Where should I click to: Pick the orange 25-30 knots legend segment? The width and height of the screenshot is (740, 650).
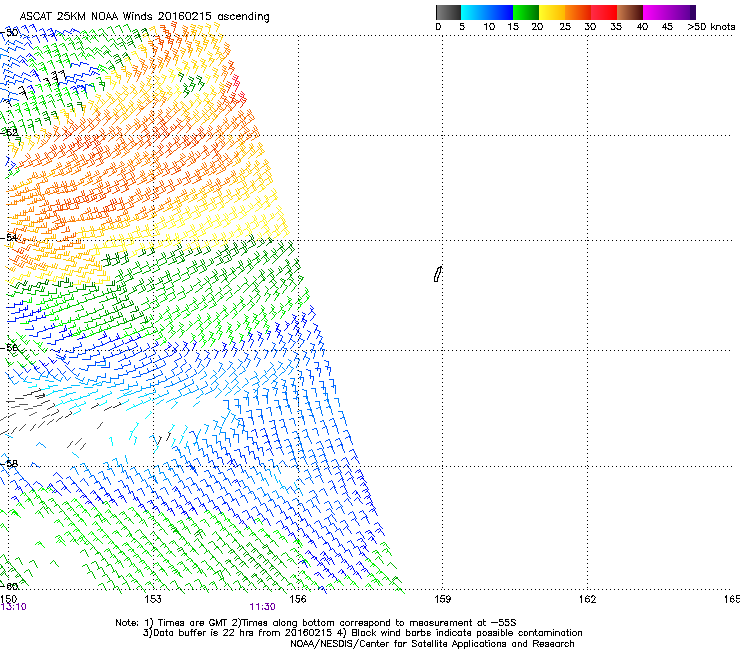(578, 12)
